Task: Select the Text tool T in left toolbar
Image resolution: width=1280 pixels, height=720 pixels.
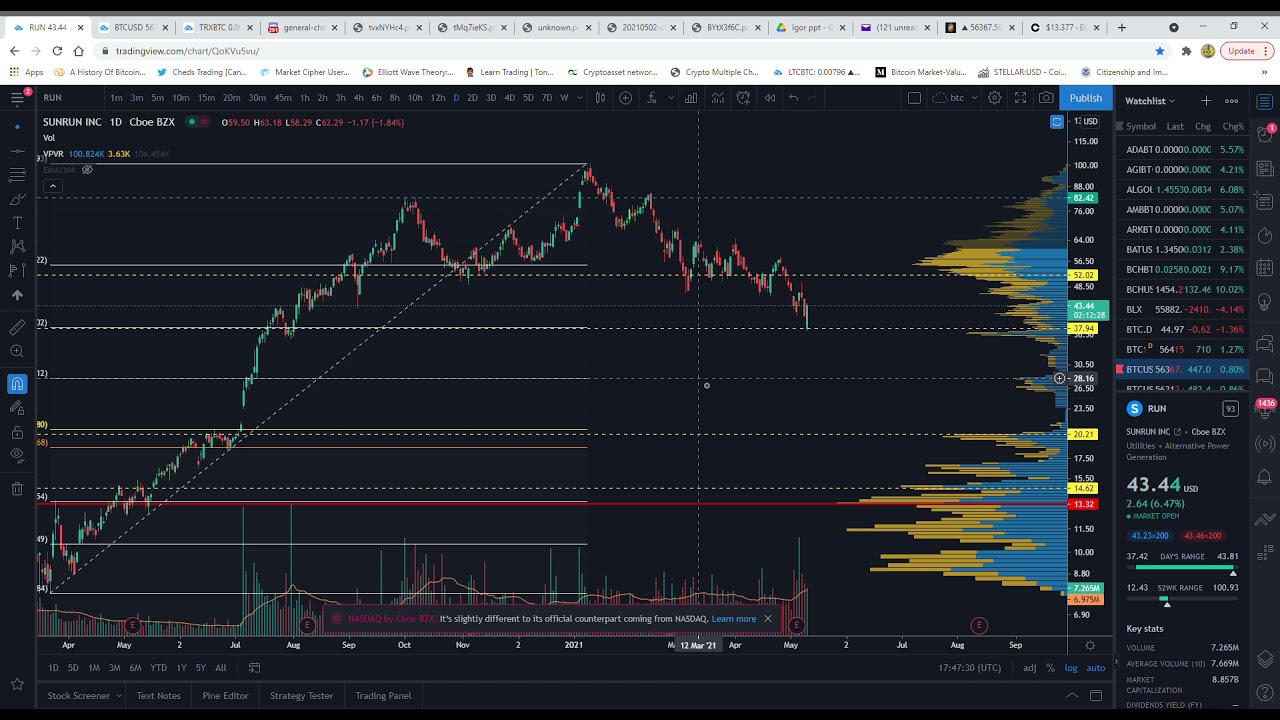Action: [17, 222]
